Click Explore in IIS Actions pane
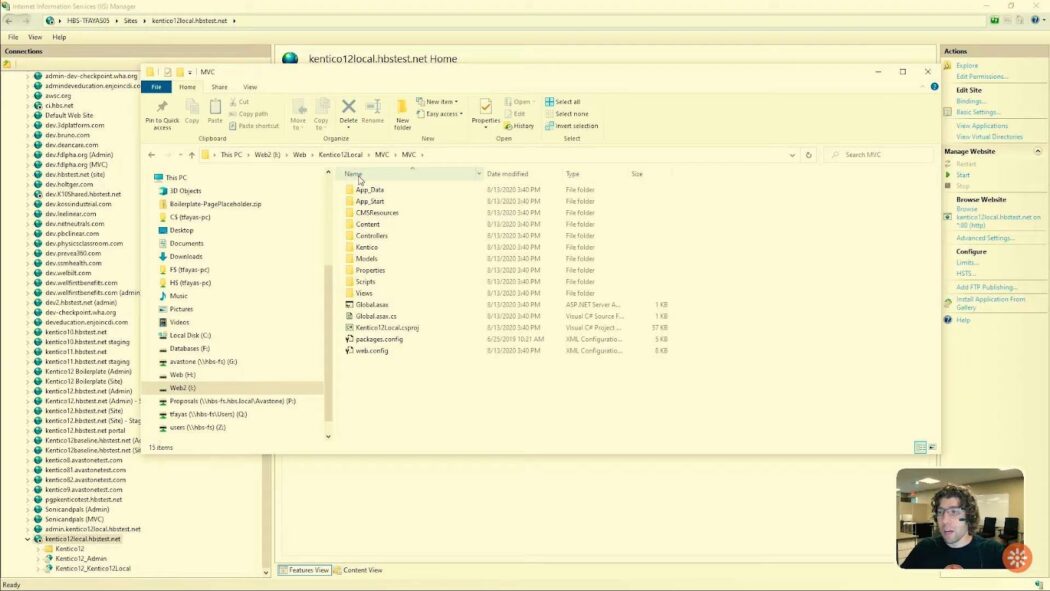 (x=967, y=66)
